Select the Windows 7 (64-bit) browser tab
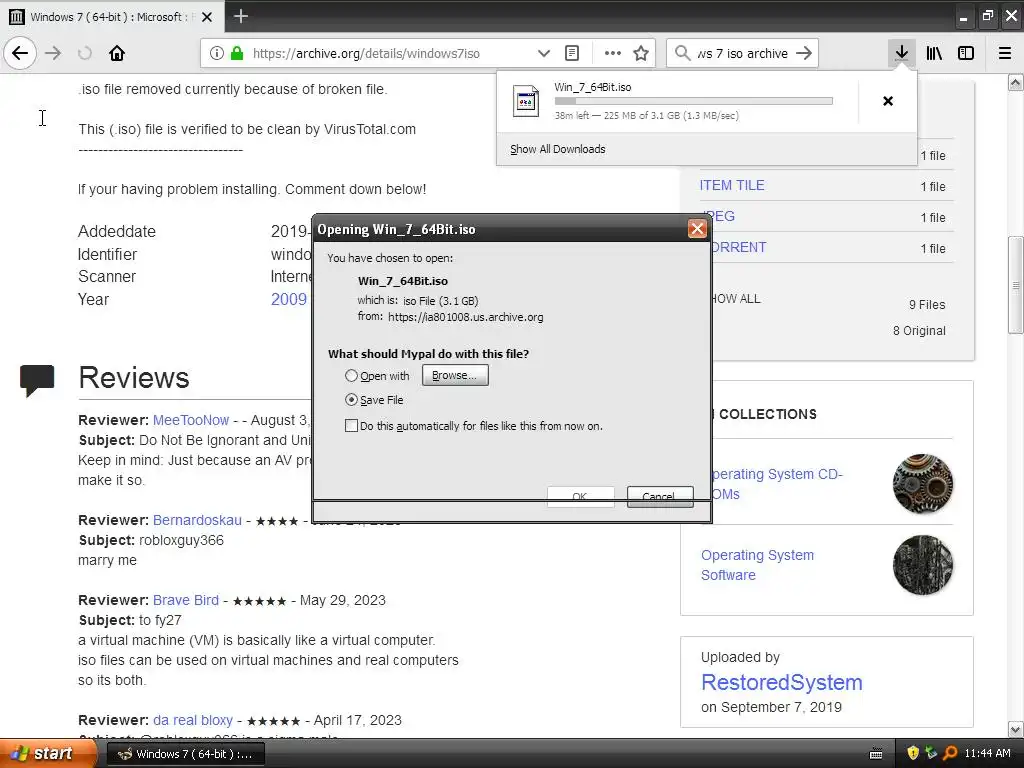 click(x=112, y=17)
